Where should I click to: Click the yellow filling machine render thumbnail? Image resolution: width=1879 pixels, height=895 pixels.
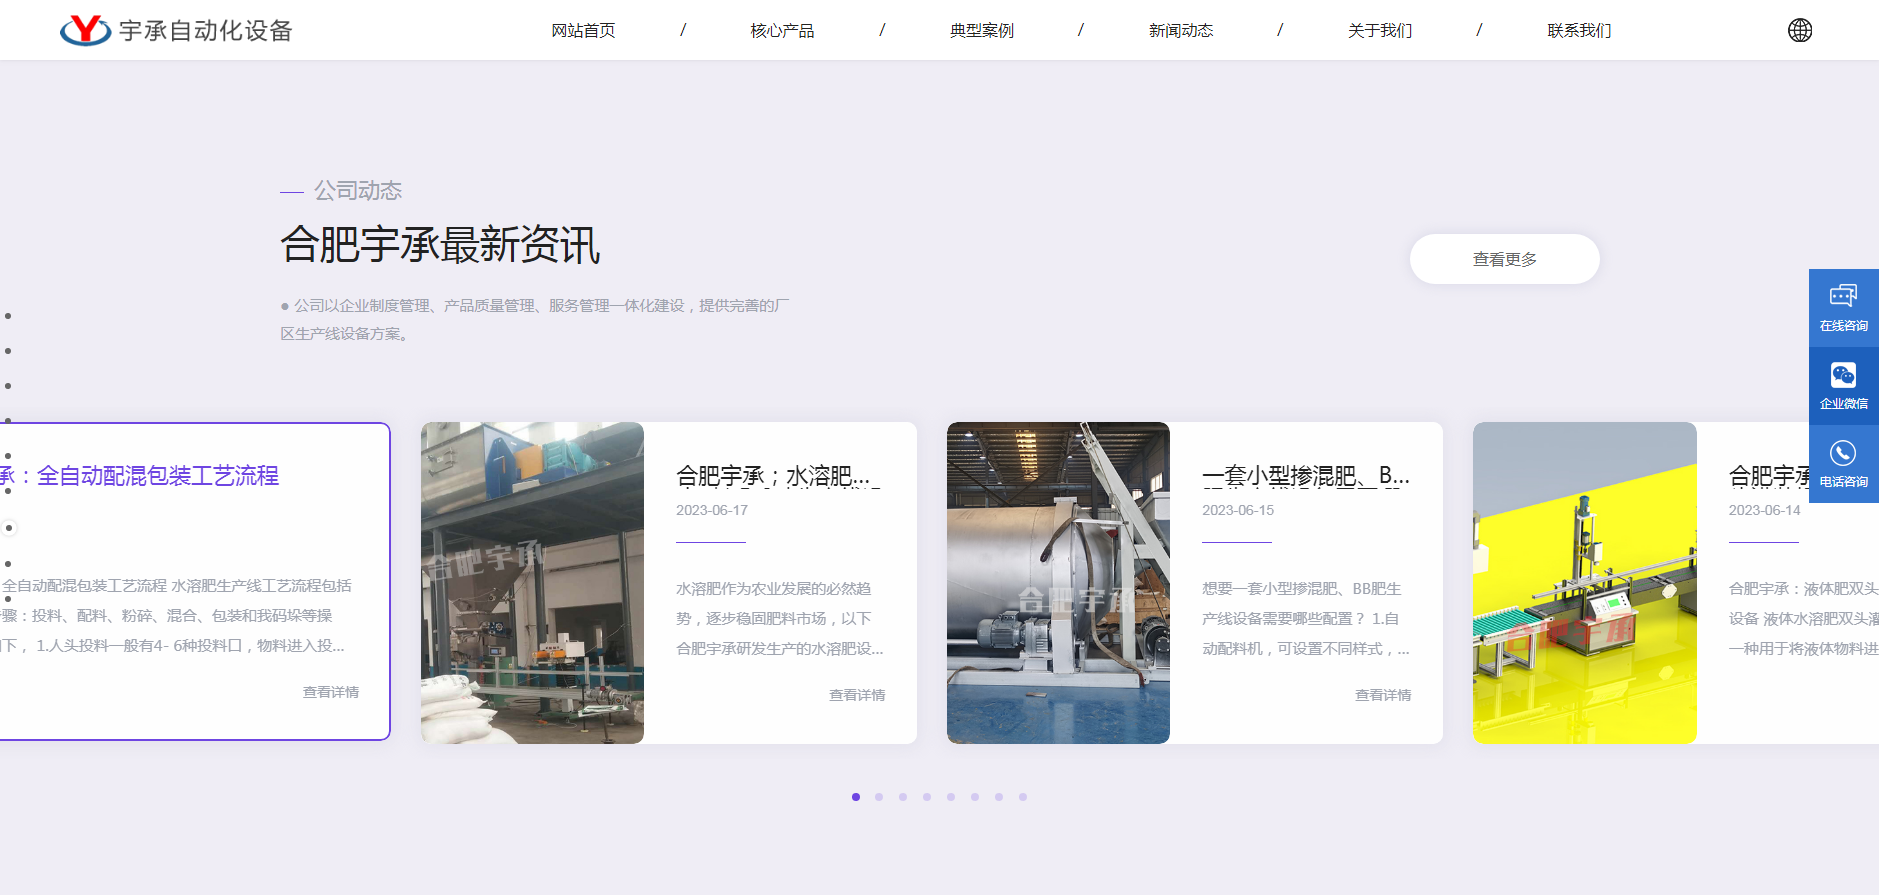pyautogui.click(x=1584, y=582)
